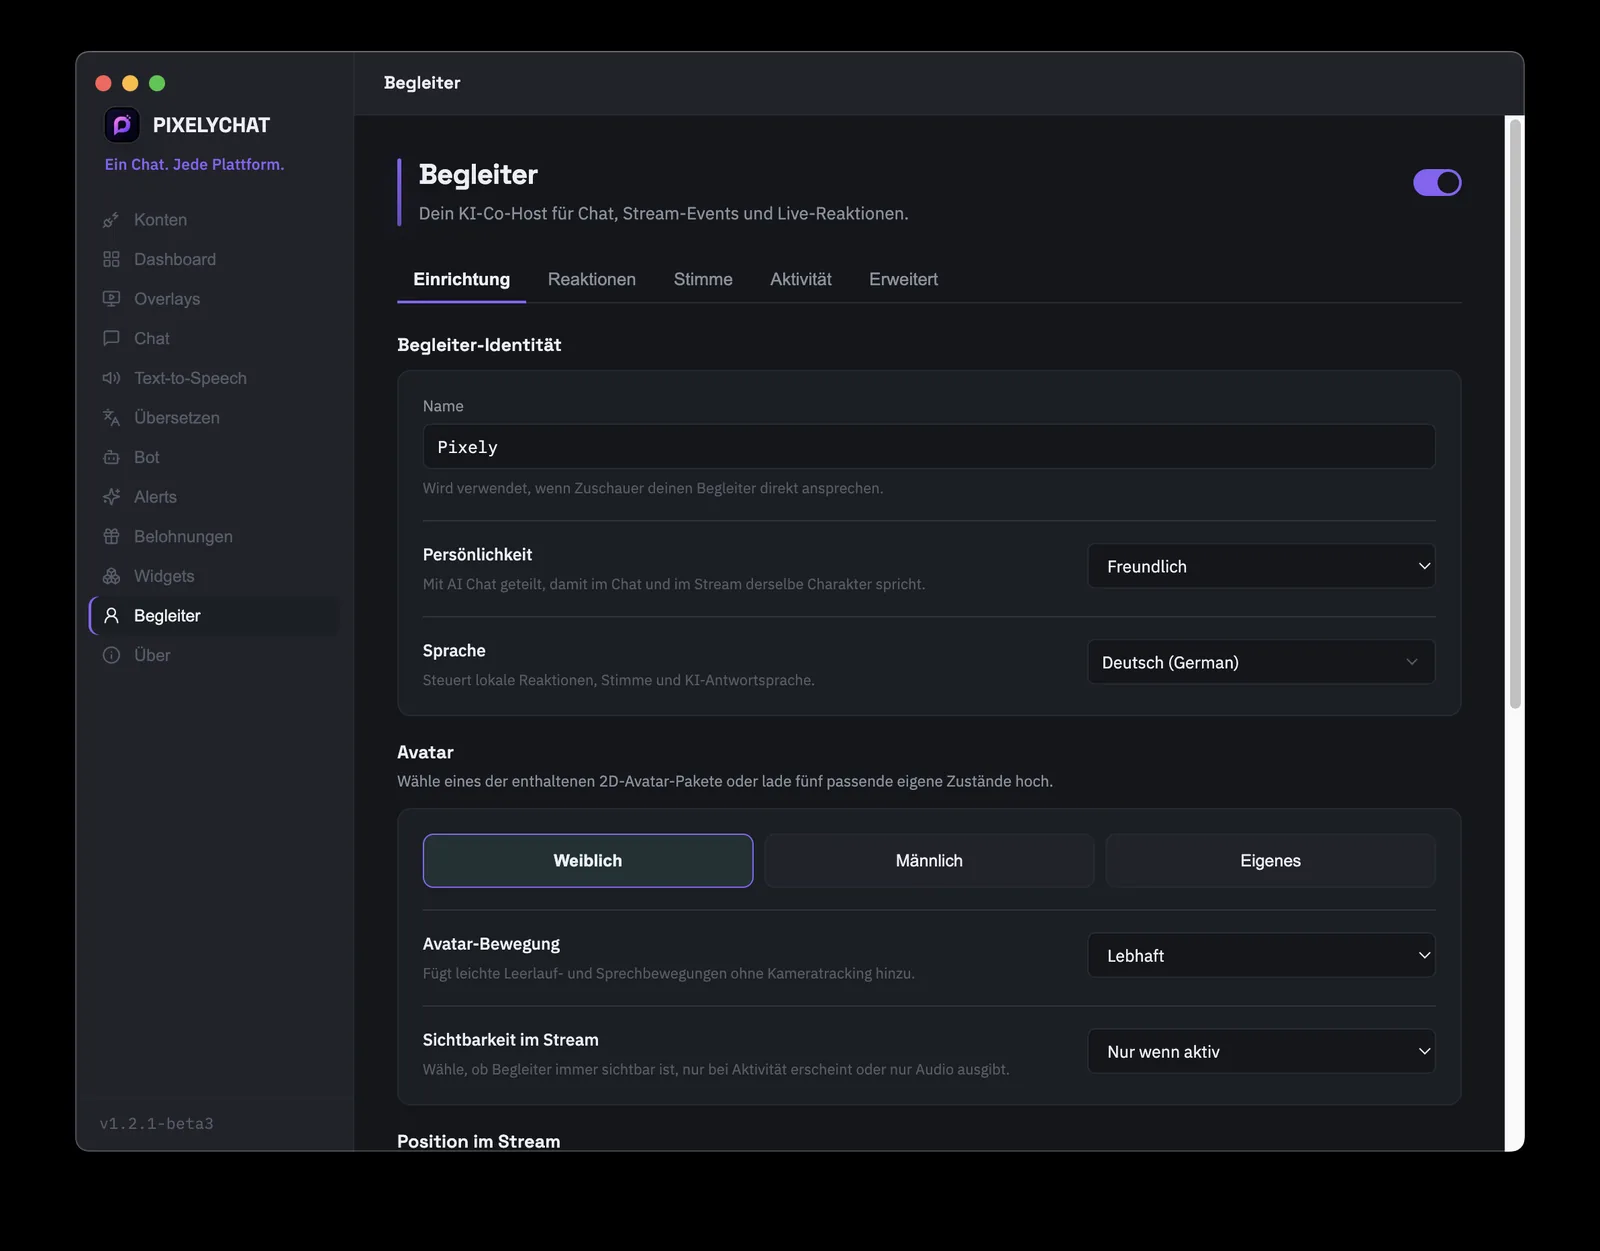Click the tagline Ein Chat. Jede Plattform.
The width and height of the screenshot is (1600, 1251).
coord(194,164)
